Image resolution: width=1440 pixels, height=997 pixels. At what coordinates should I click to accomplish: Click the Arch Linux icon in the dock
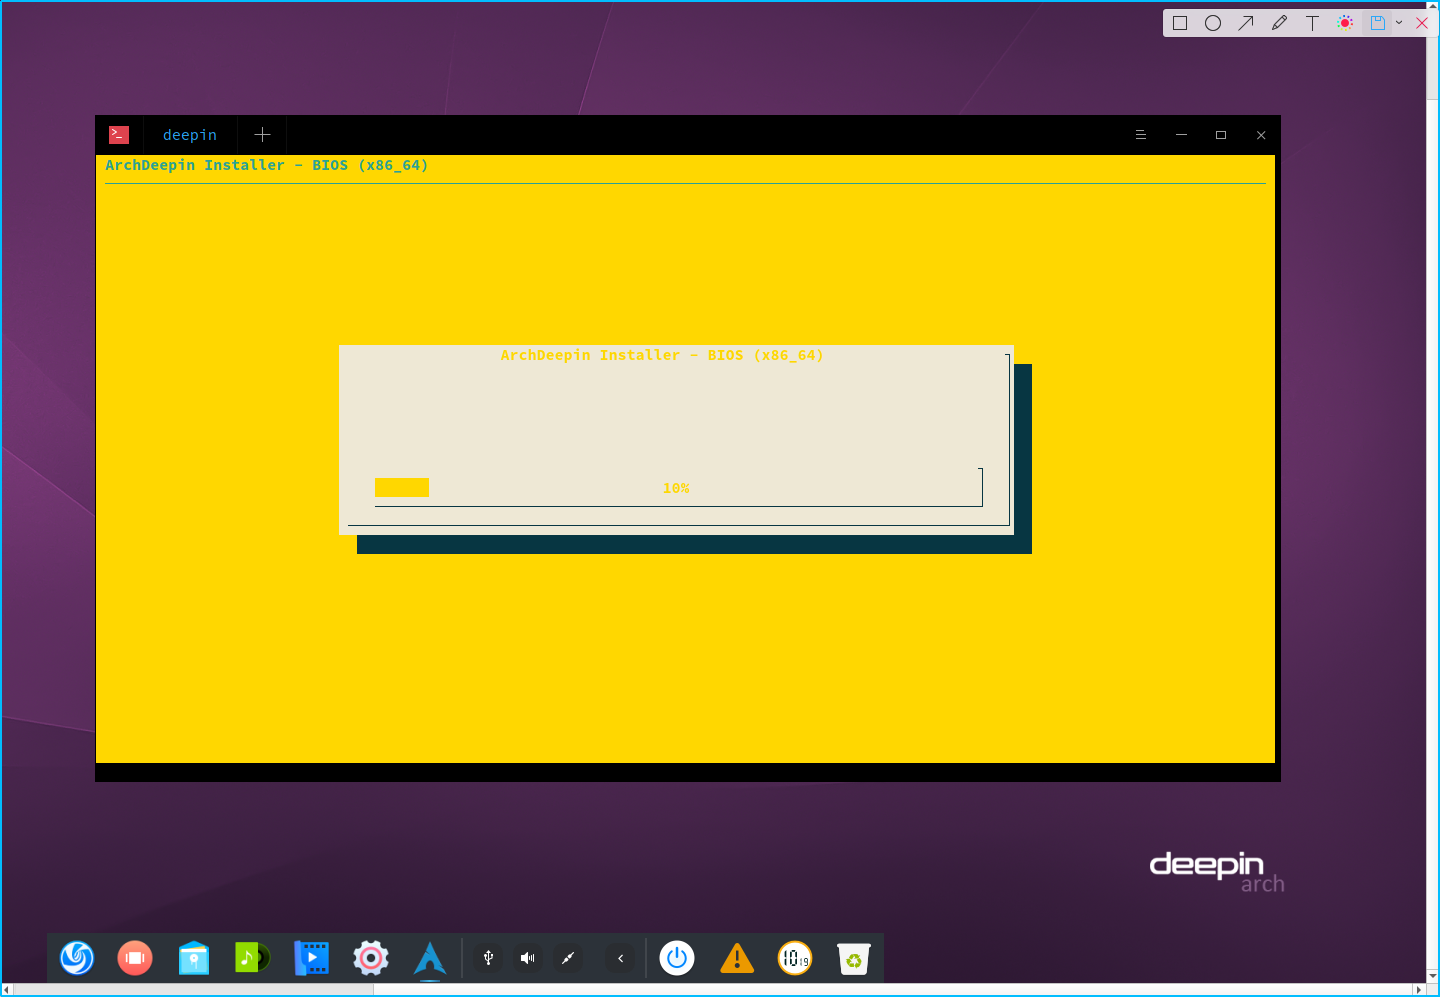coord(430,958)
